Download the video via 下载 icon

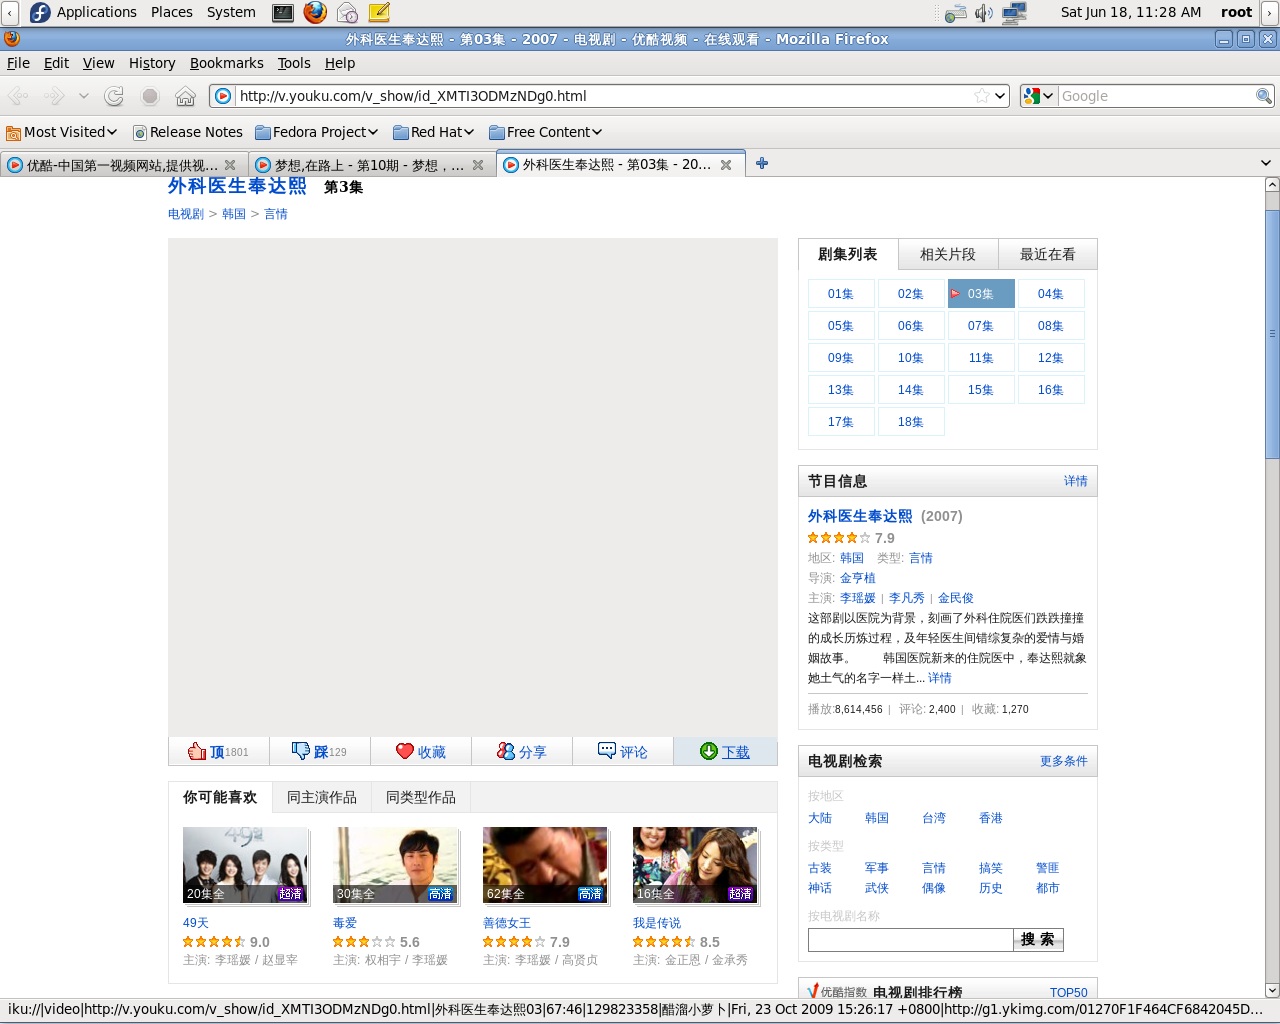(709, 752)
